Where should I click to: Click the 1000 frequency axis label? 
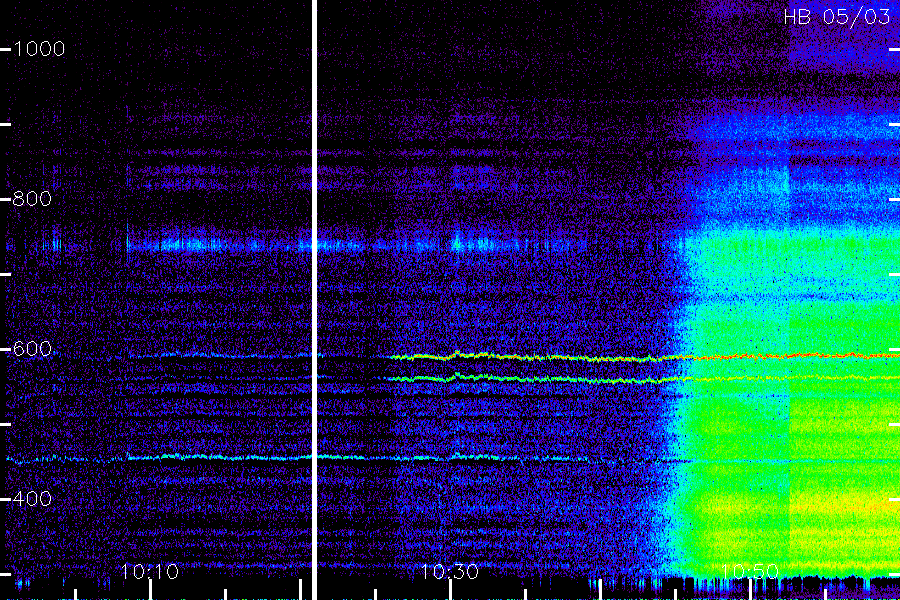pyautogui.click(x=39, y=49)
